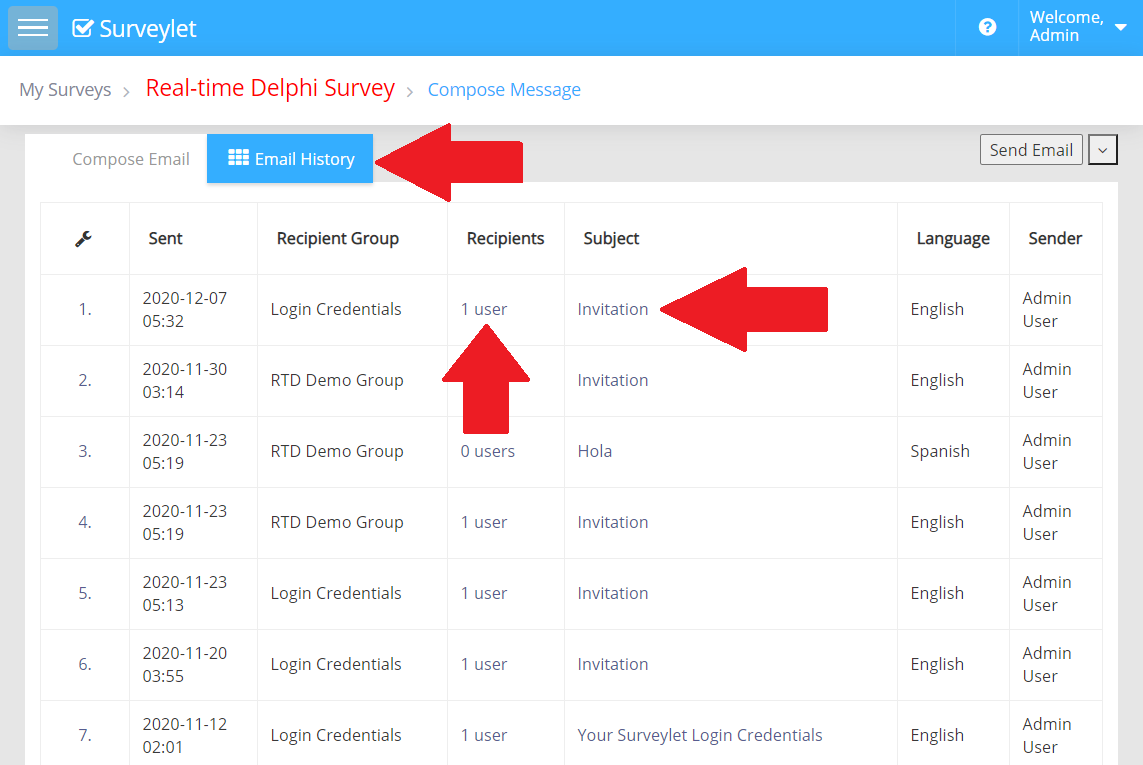Screen dimensions: 1143x765
Task: Open the Invitation subject in row 1
Action: click(x=612, y=310)
